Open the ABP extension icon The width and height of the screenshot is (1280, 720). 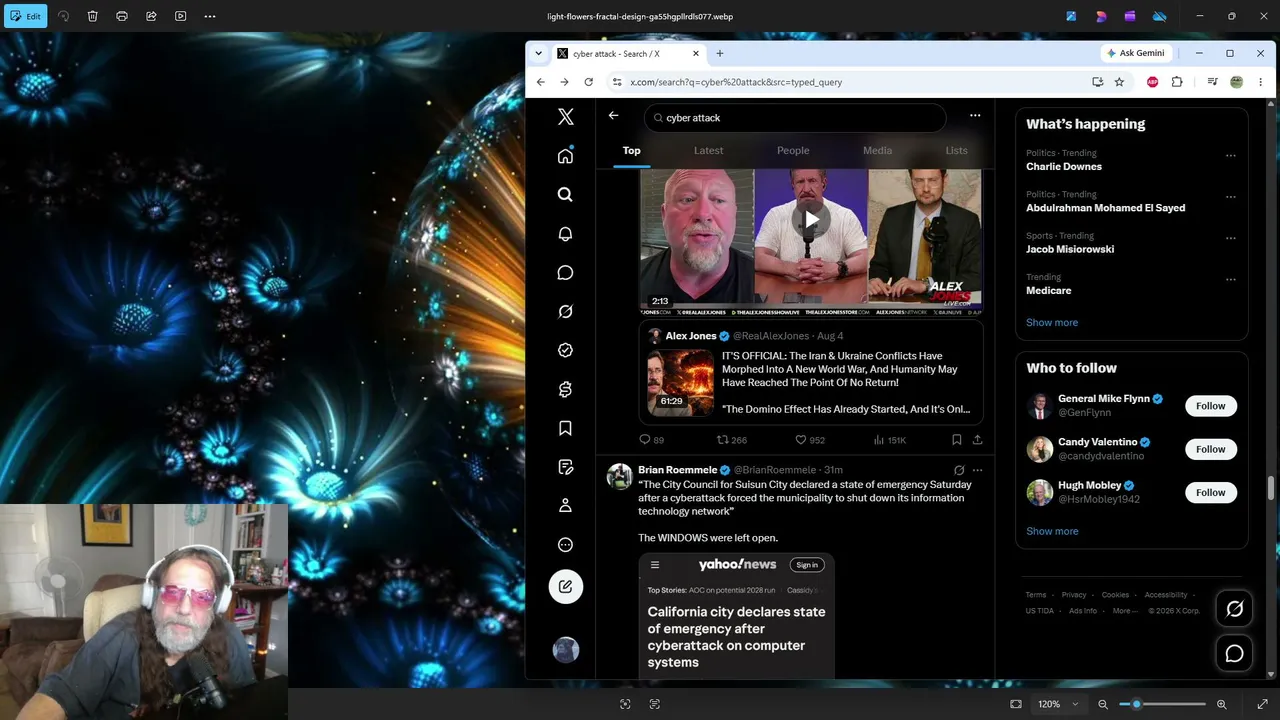(x=1153, y=82)
